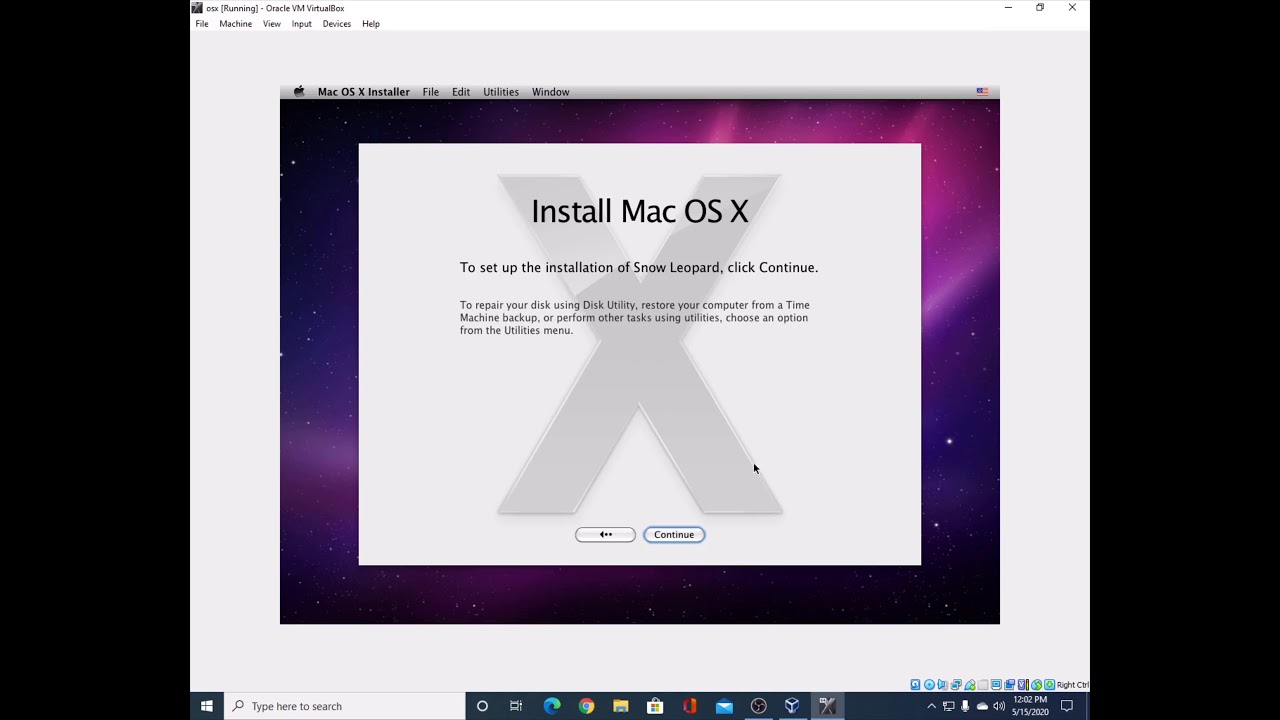Click the USB devices status icon
This screenshot has height=720, width=1280.
tap(969, 685)
